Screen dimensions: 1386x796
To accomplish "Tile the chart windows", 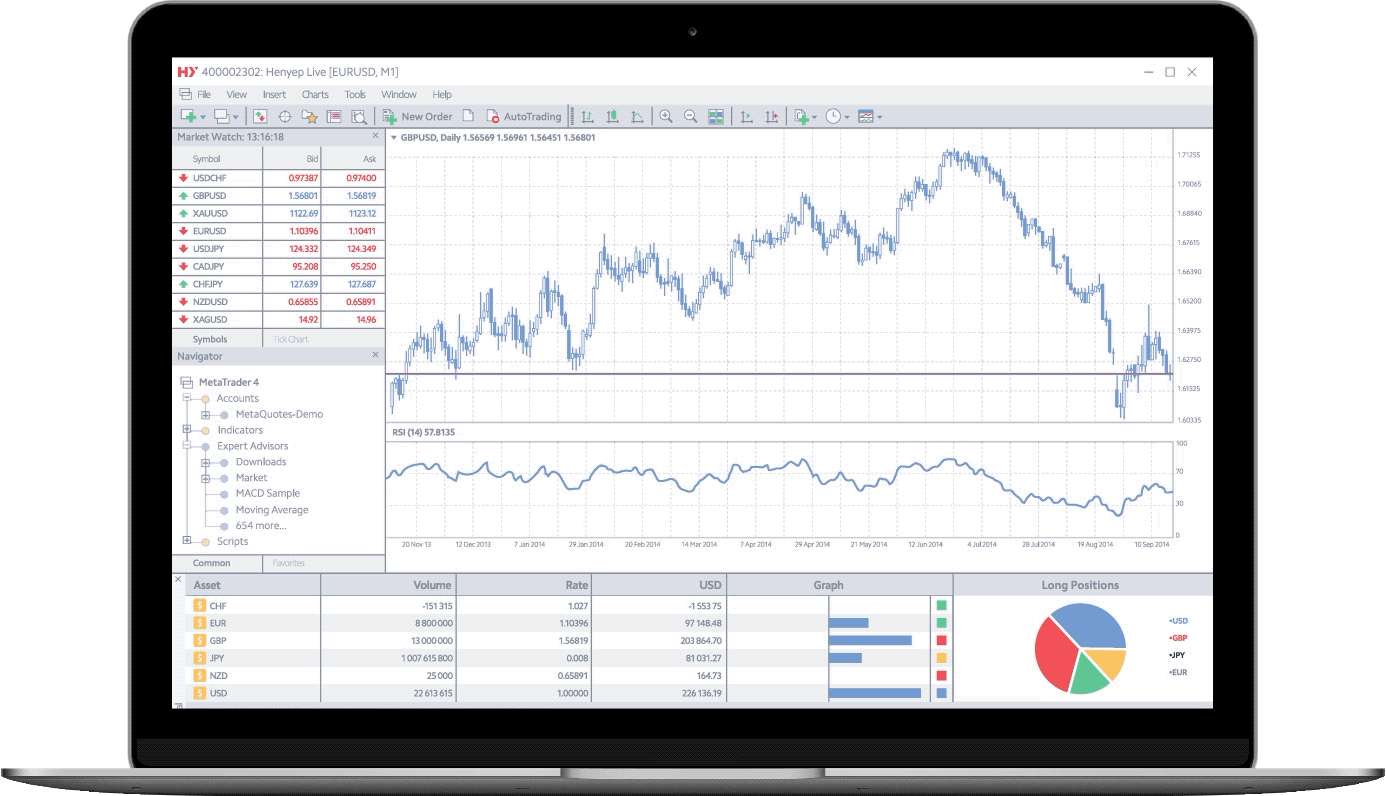I will (x=717, y=115).
